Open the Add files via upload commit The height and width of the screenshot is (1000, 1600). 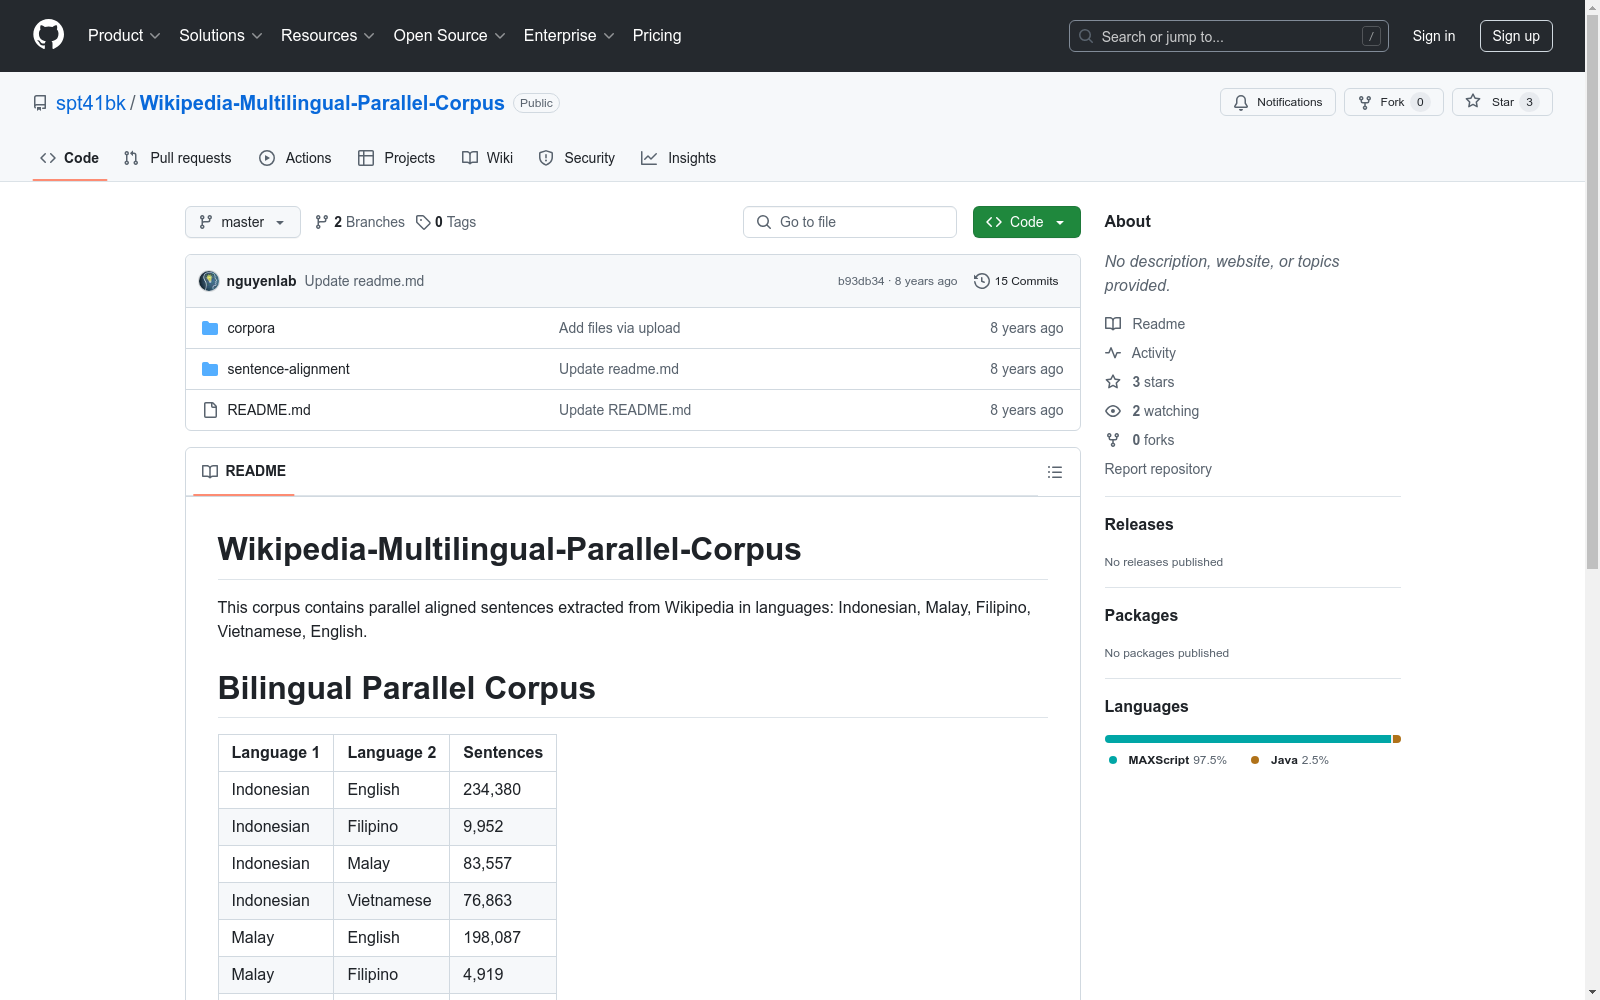(619, 328)
